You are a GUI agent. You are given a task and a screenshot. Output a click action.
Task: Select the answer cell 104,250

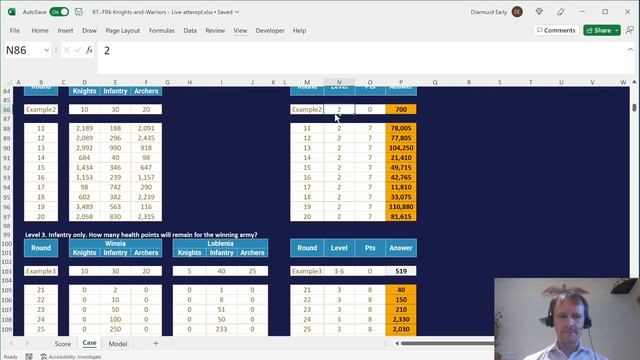tap(401, 148)
